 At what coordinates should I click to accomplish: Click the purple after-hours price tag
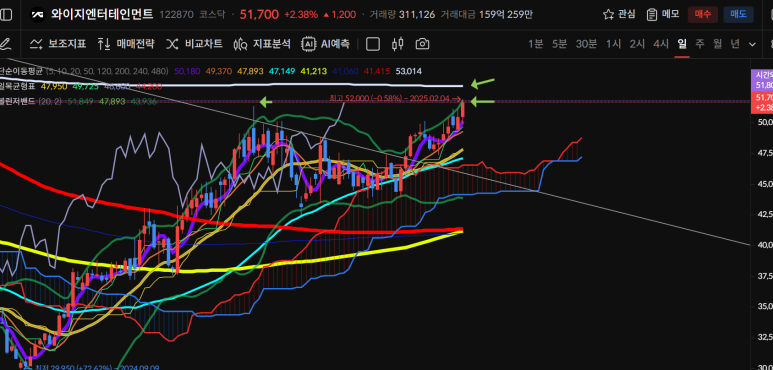pyautogui.click(x=762, y=80)
